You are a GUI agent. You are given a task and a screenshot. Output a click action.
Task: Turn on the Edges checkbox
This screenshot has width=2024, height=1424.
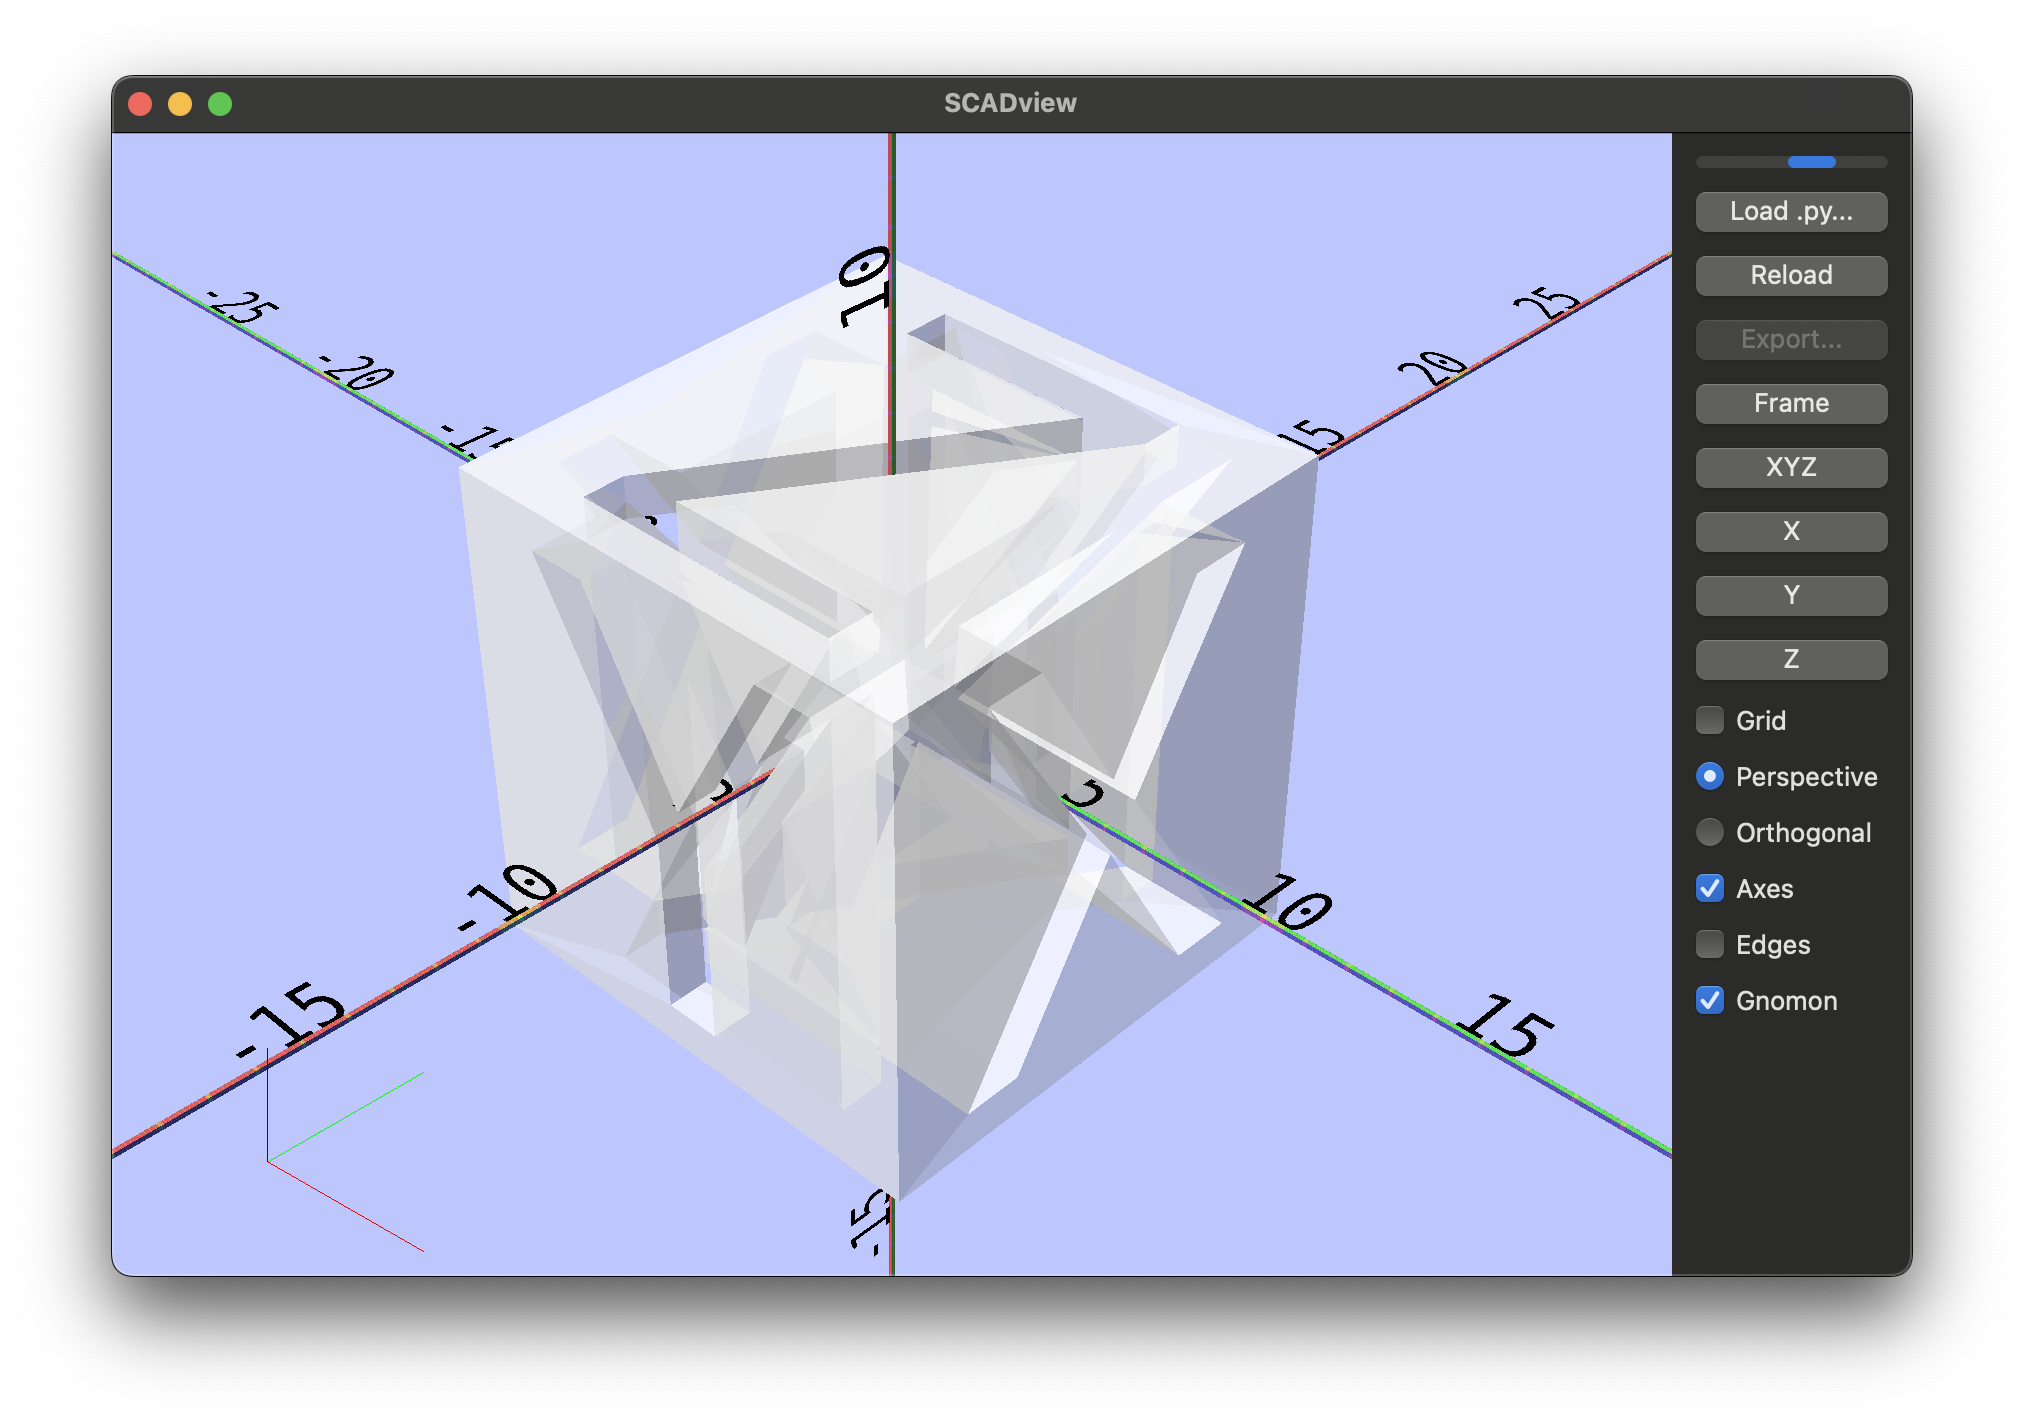tap(1710, 944)
